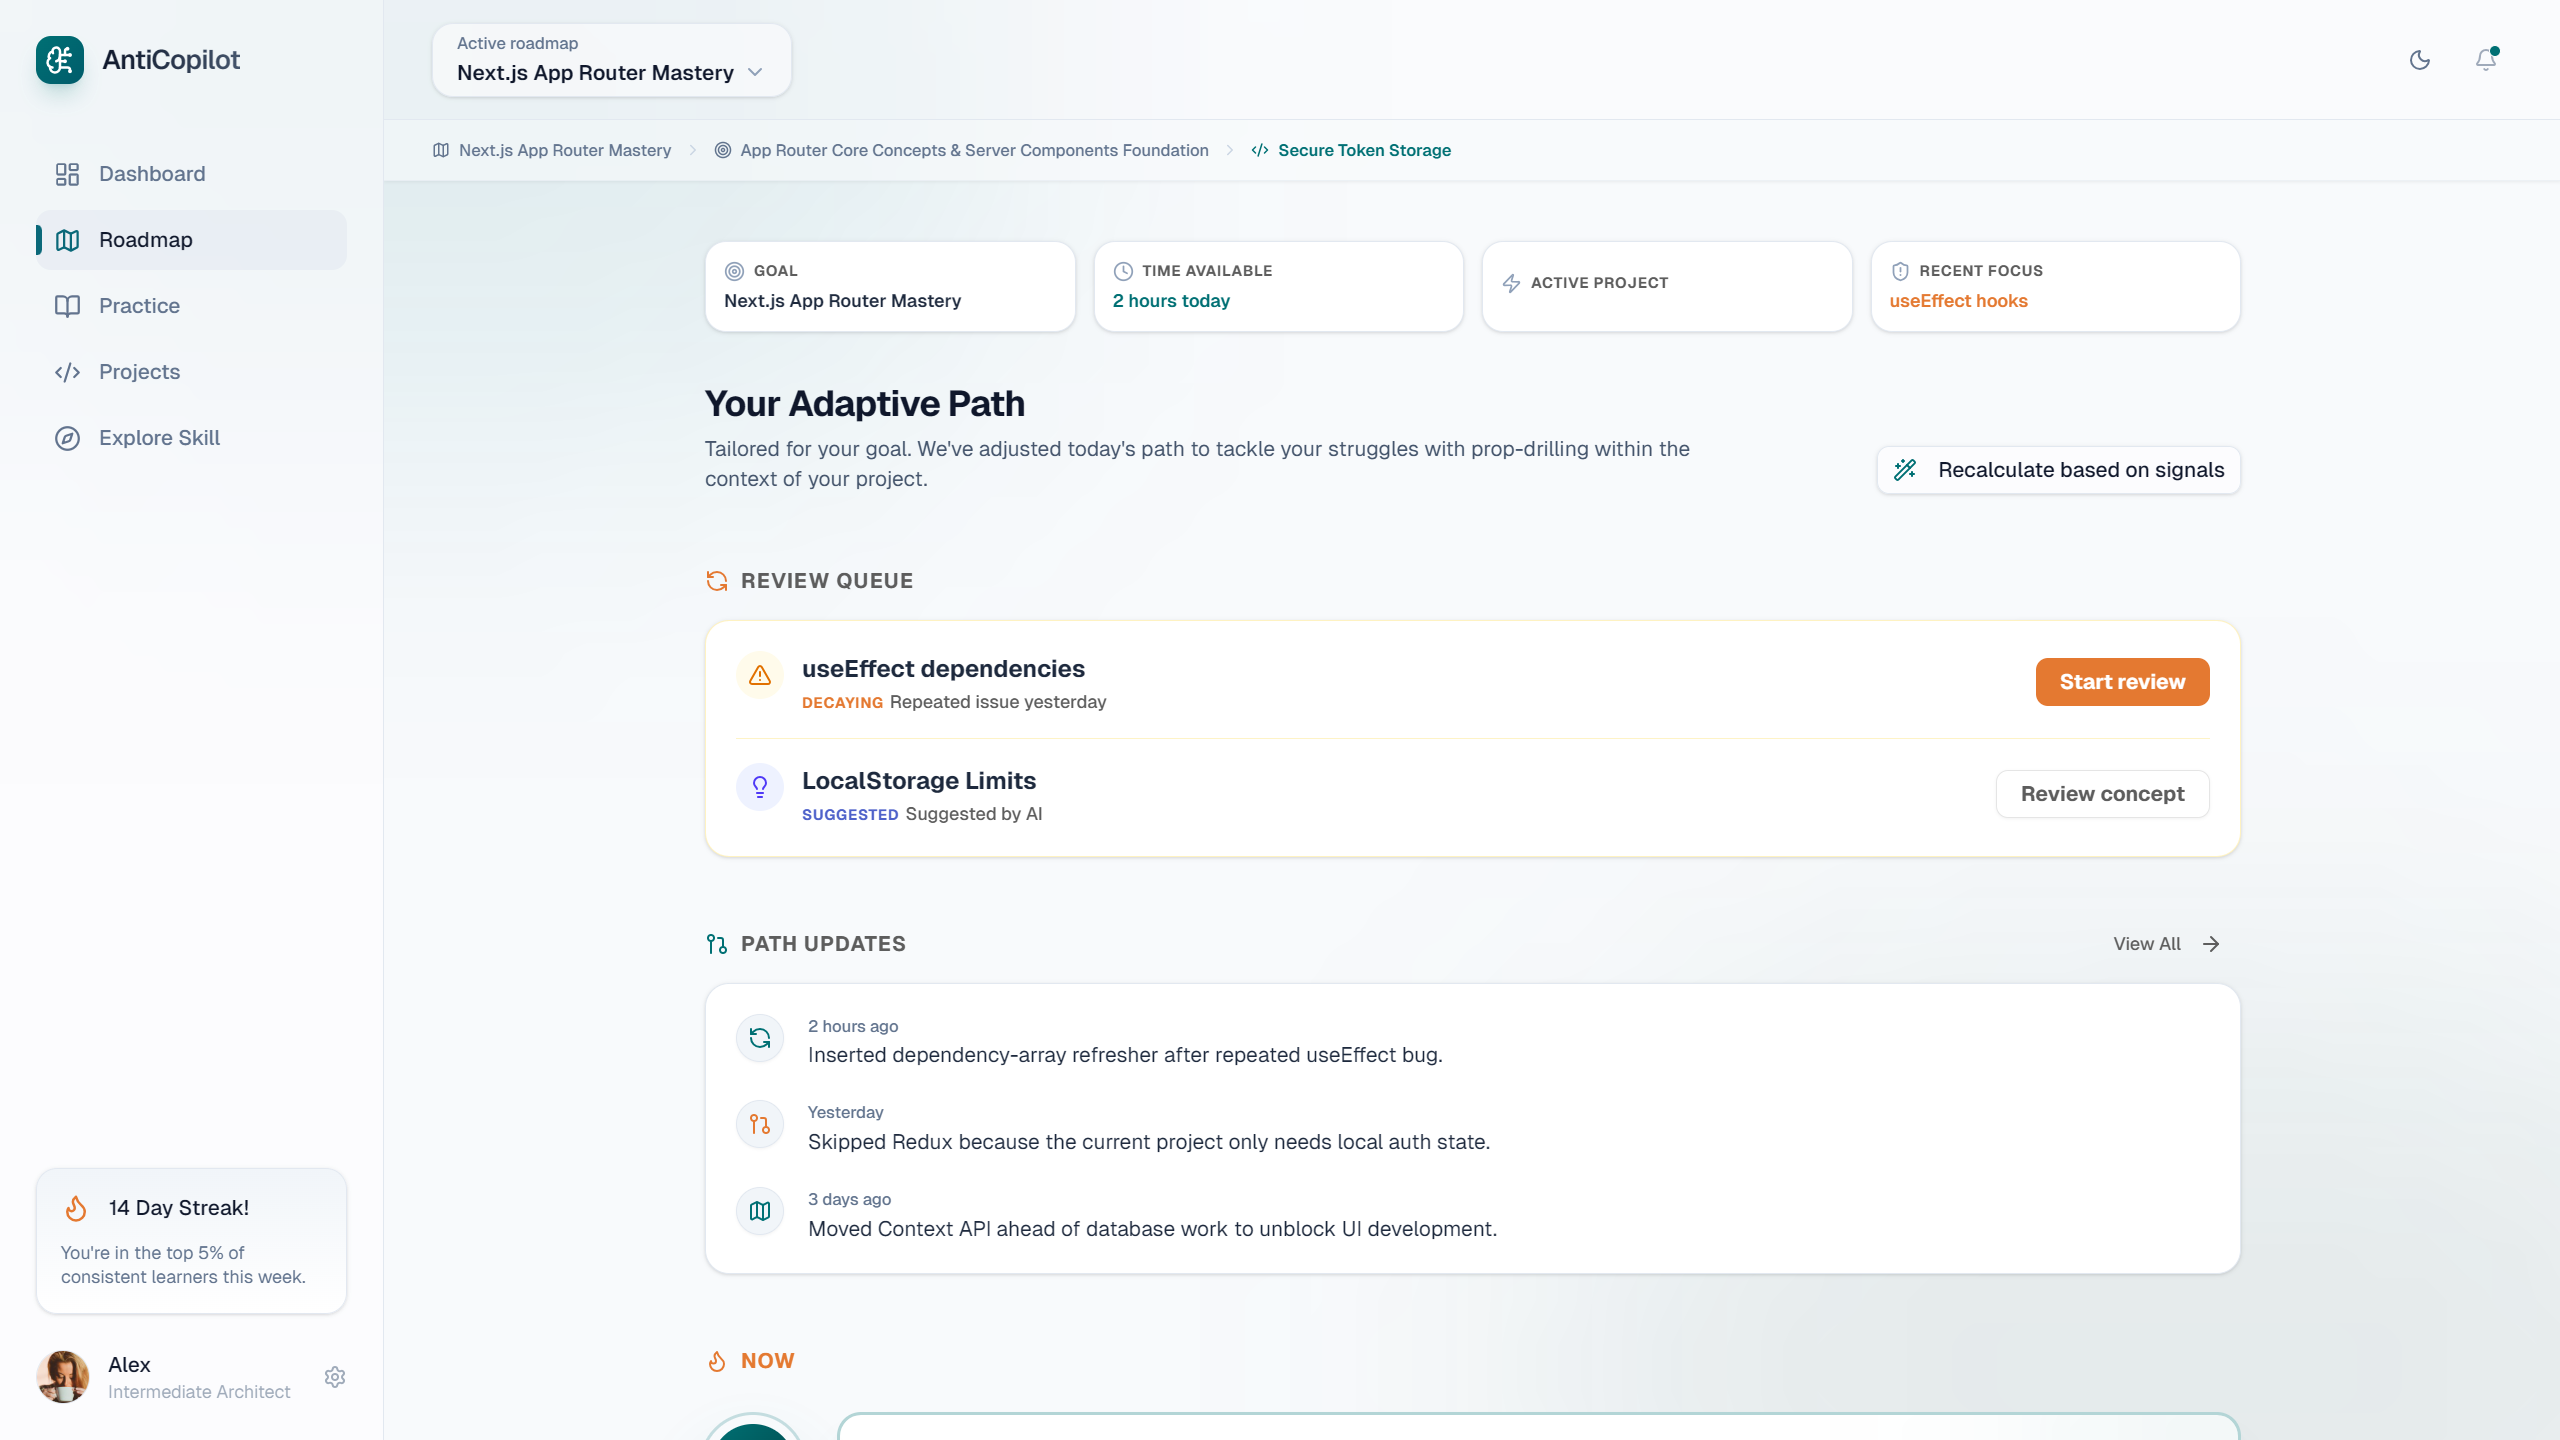Viewport: 2560px width, 1440px height.
Task: Click the 'SUGGESTED' status label
Action: pyautogui.click(x=850, y=815)
